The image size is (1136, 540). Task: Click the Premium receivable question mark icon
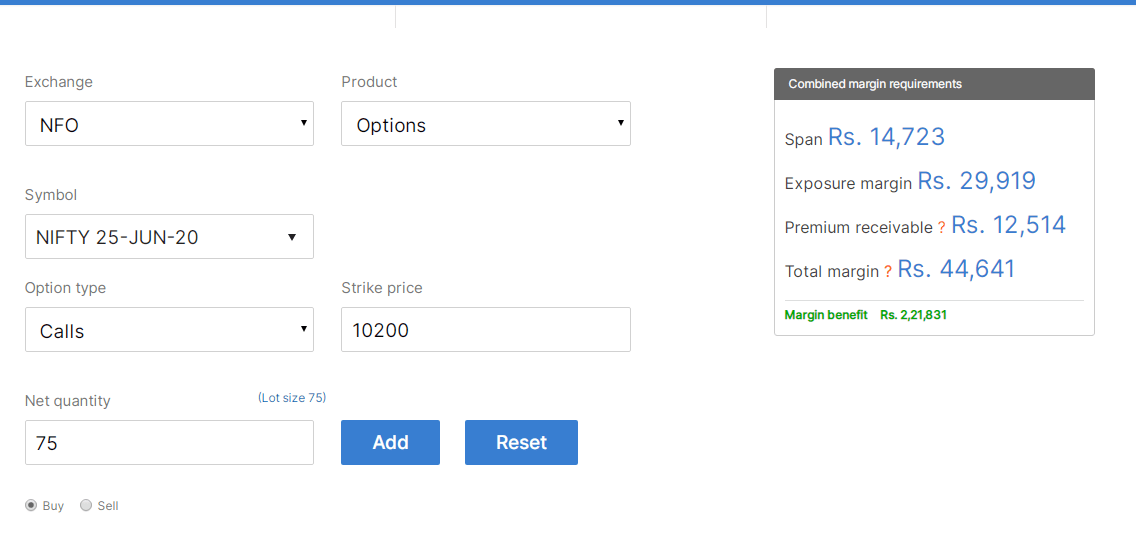point(941,228)
